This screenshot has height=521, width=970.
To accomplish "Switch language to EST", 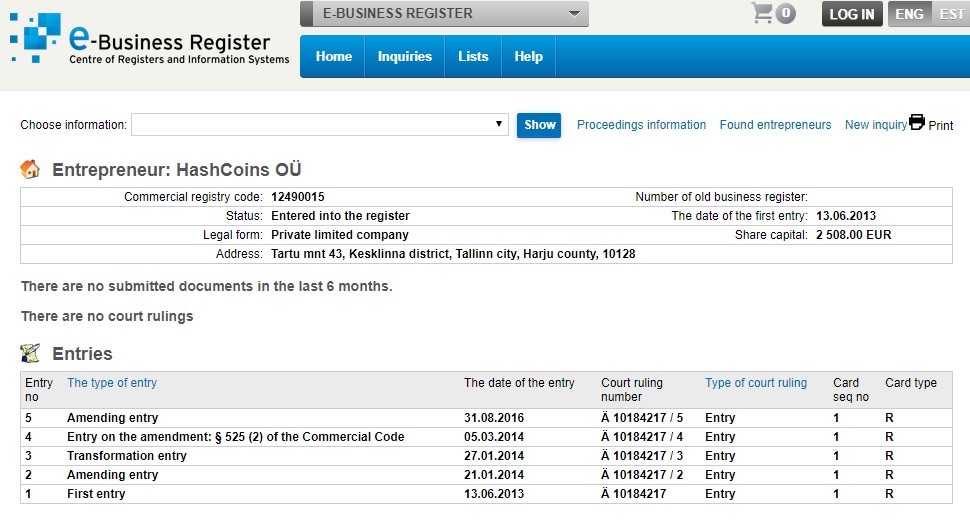I will pyautogui.click(x=951, y=14).
